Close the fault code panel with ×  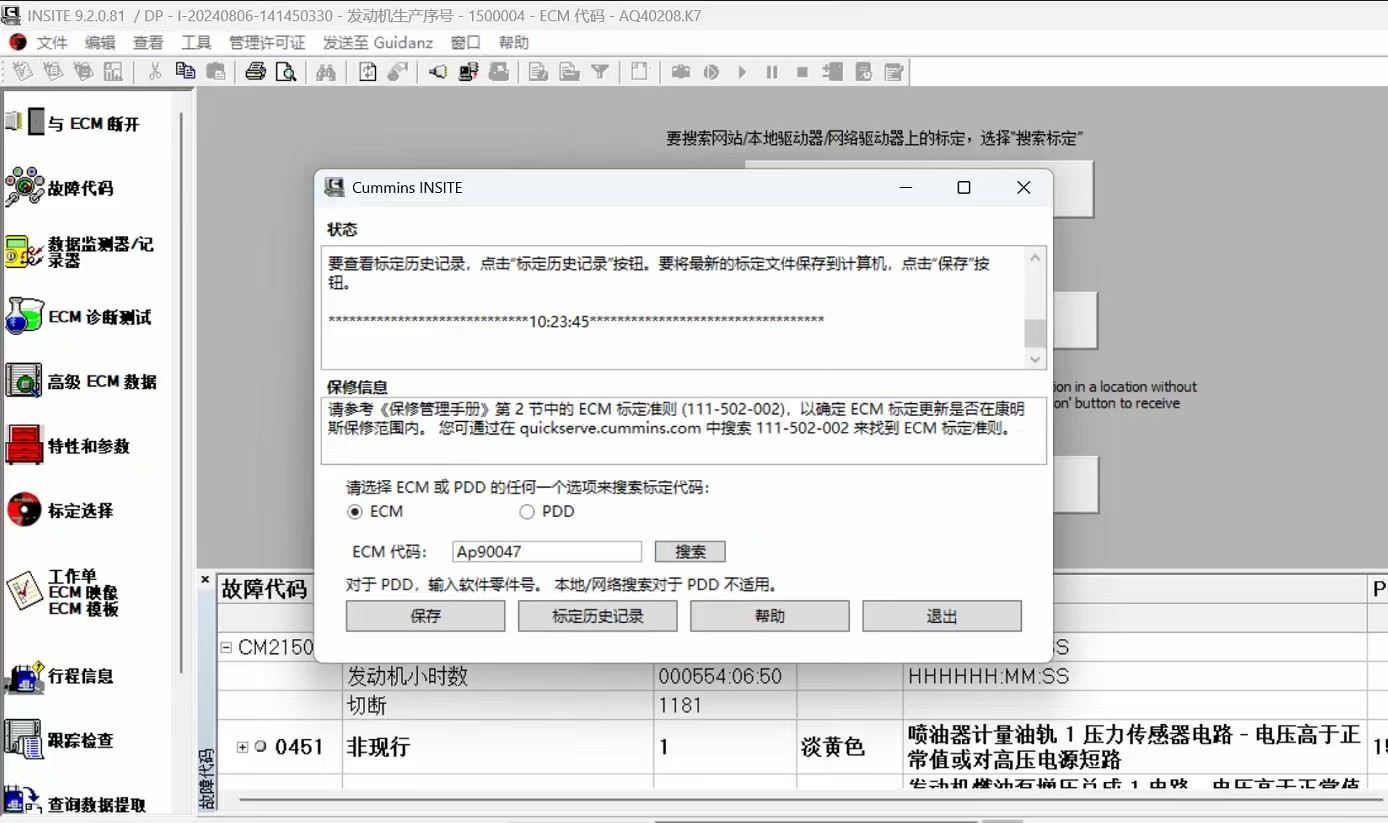(205, 580)
